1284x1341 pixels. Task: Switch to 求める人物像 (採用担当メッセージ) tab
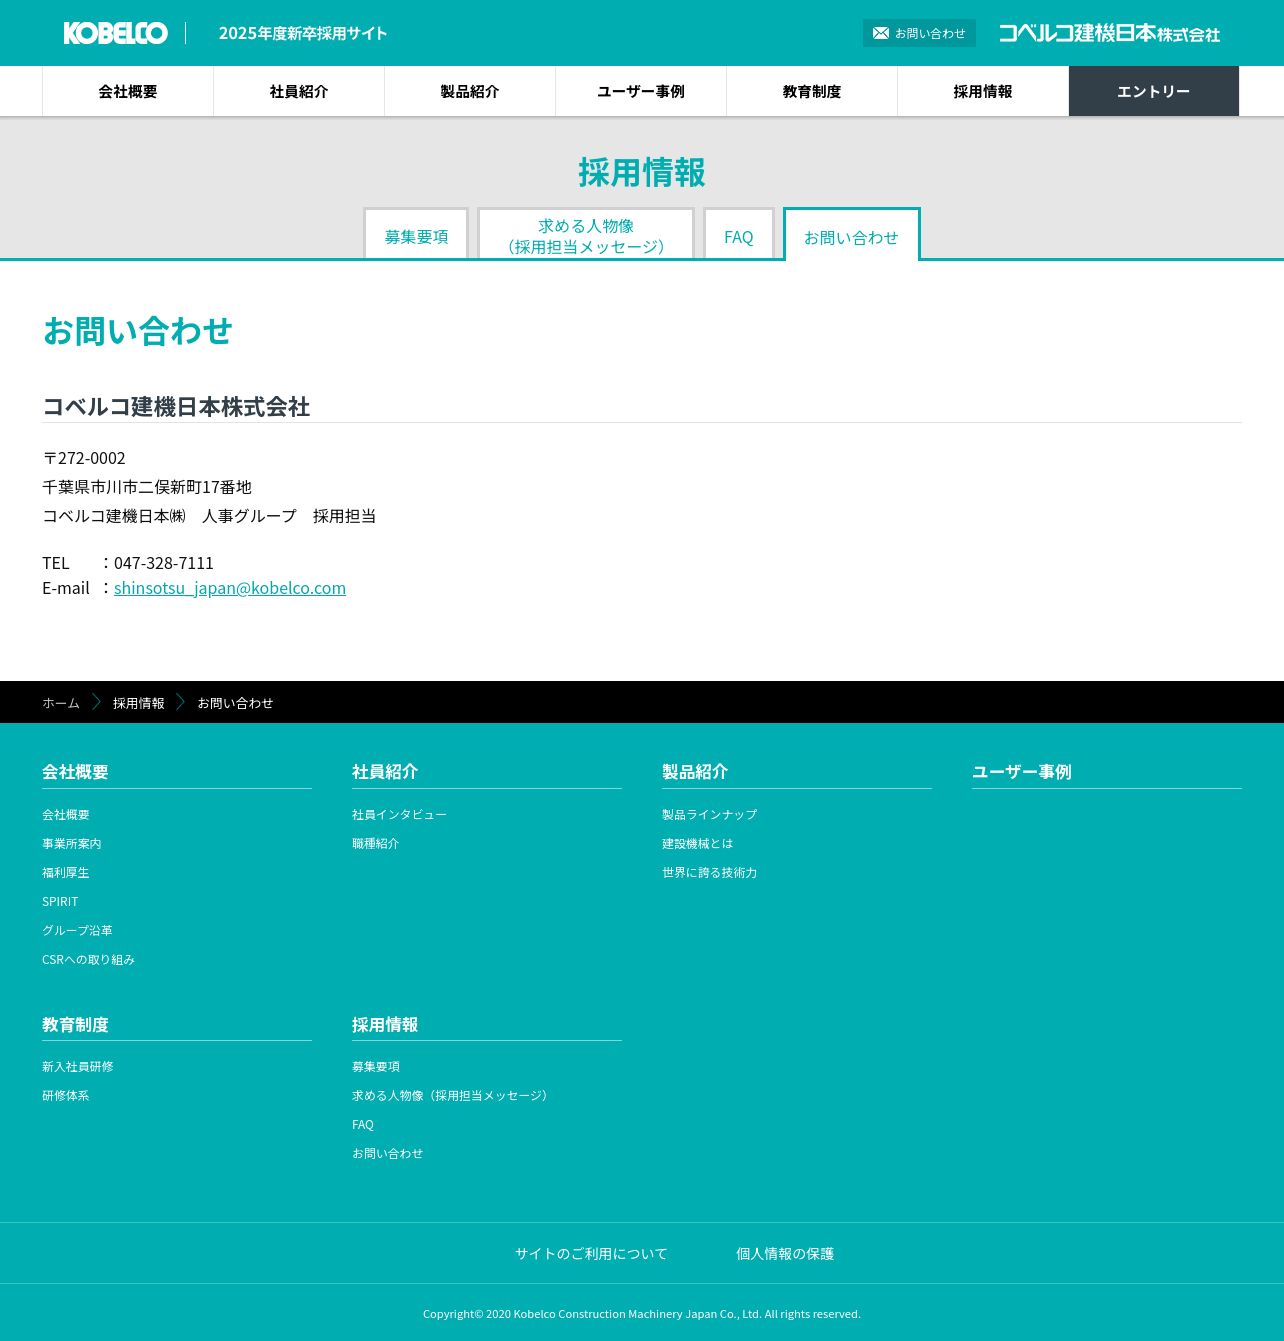coord(586,234)
